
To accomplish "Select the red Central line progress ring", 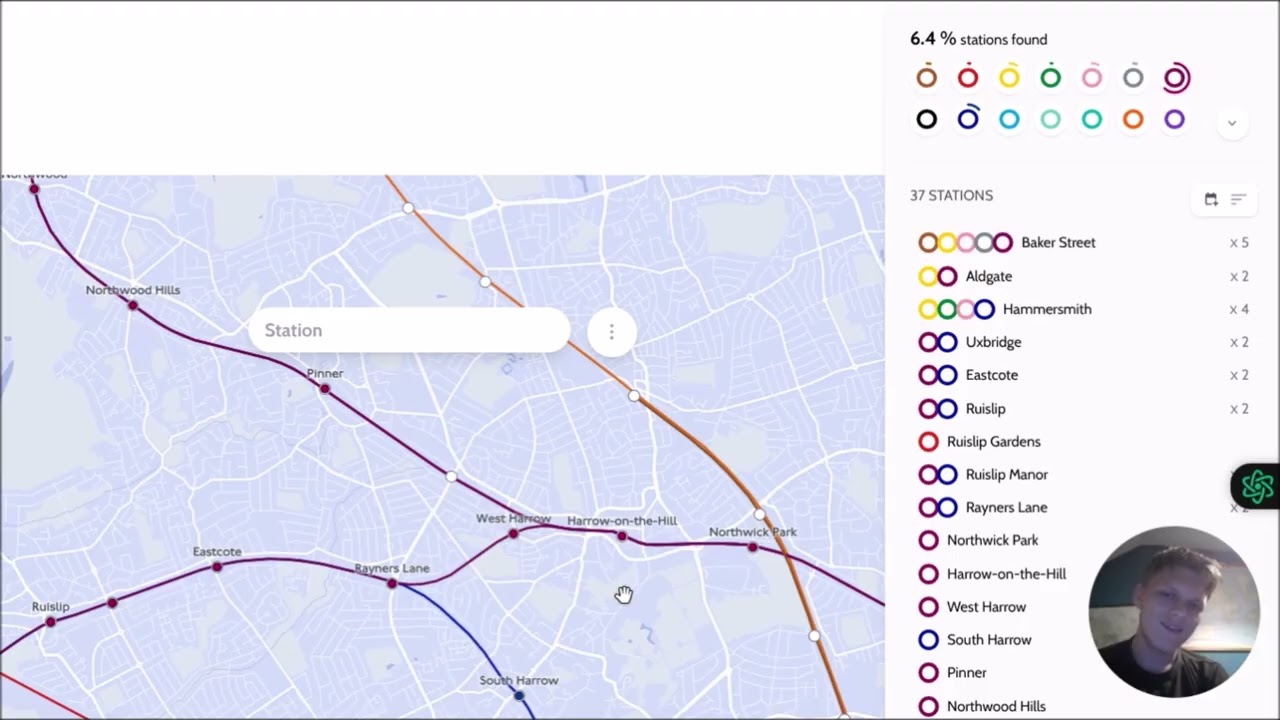I will point(968,77).
